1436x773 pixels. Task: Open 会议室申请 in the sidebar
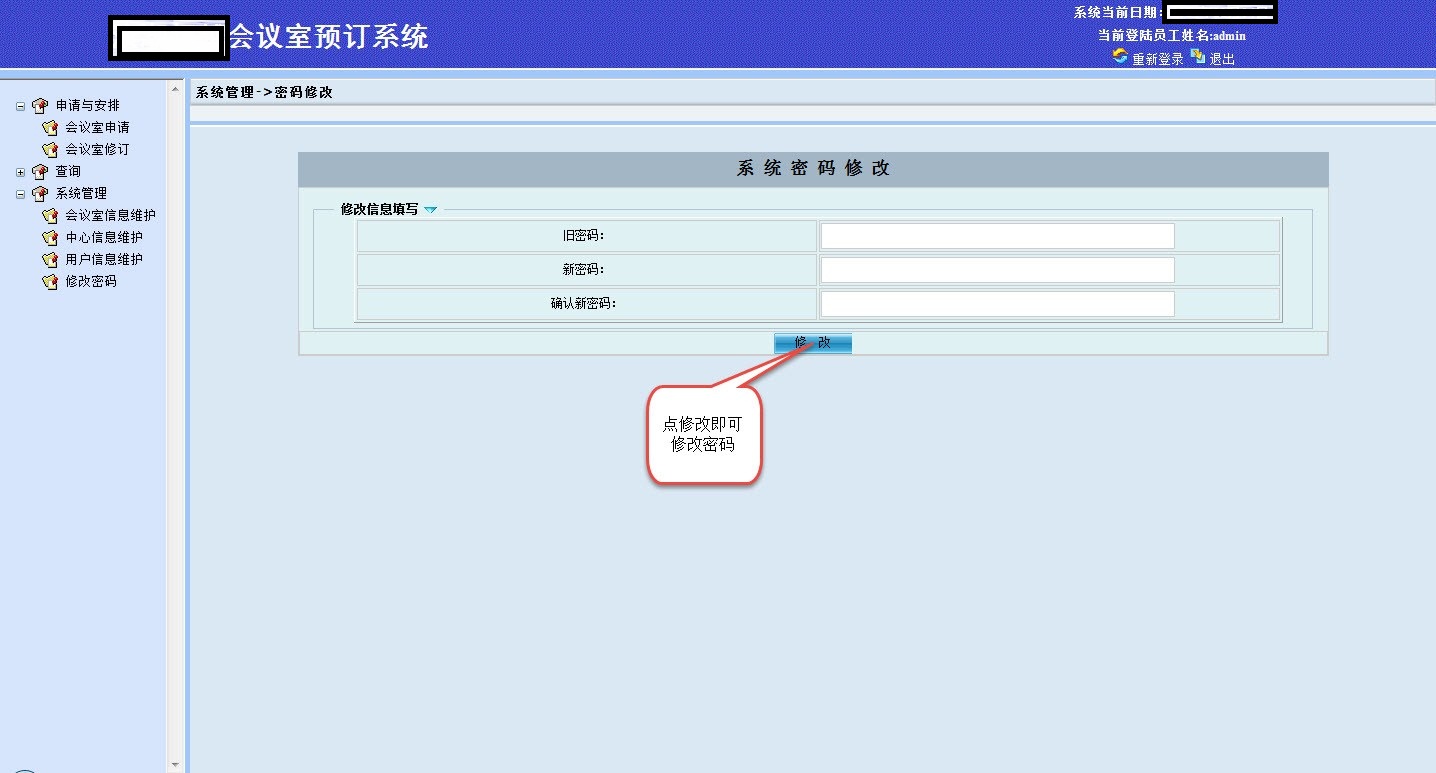[x=97, y=127]
